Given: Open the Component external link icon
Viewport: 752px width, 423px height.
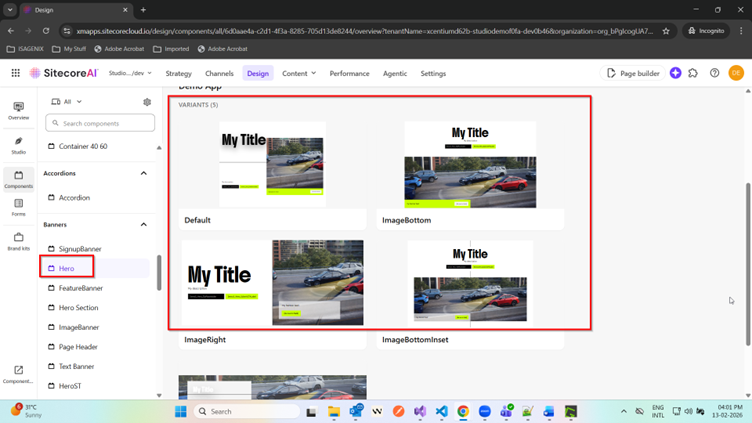Looking at the screenshot, I should pyautogui.click(x=18, y=374).
